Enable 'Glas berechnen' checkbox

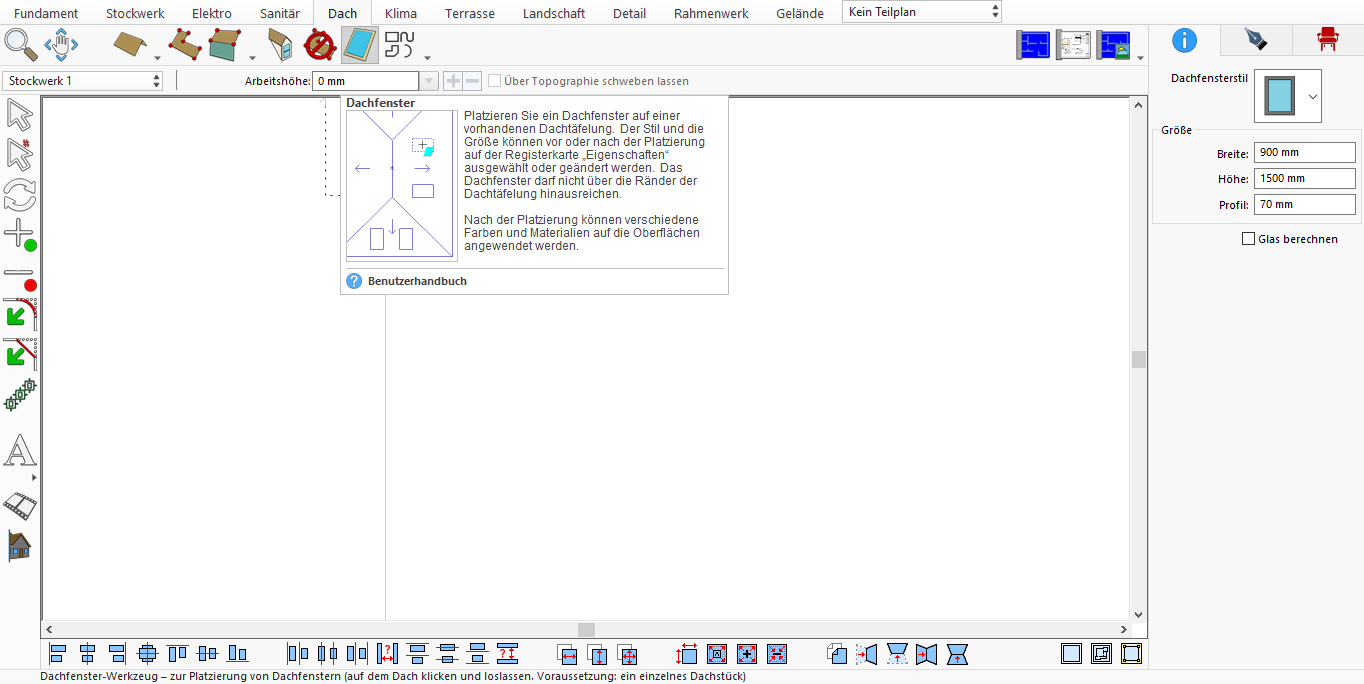pyautogui.click(x=1248, y=239)
